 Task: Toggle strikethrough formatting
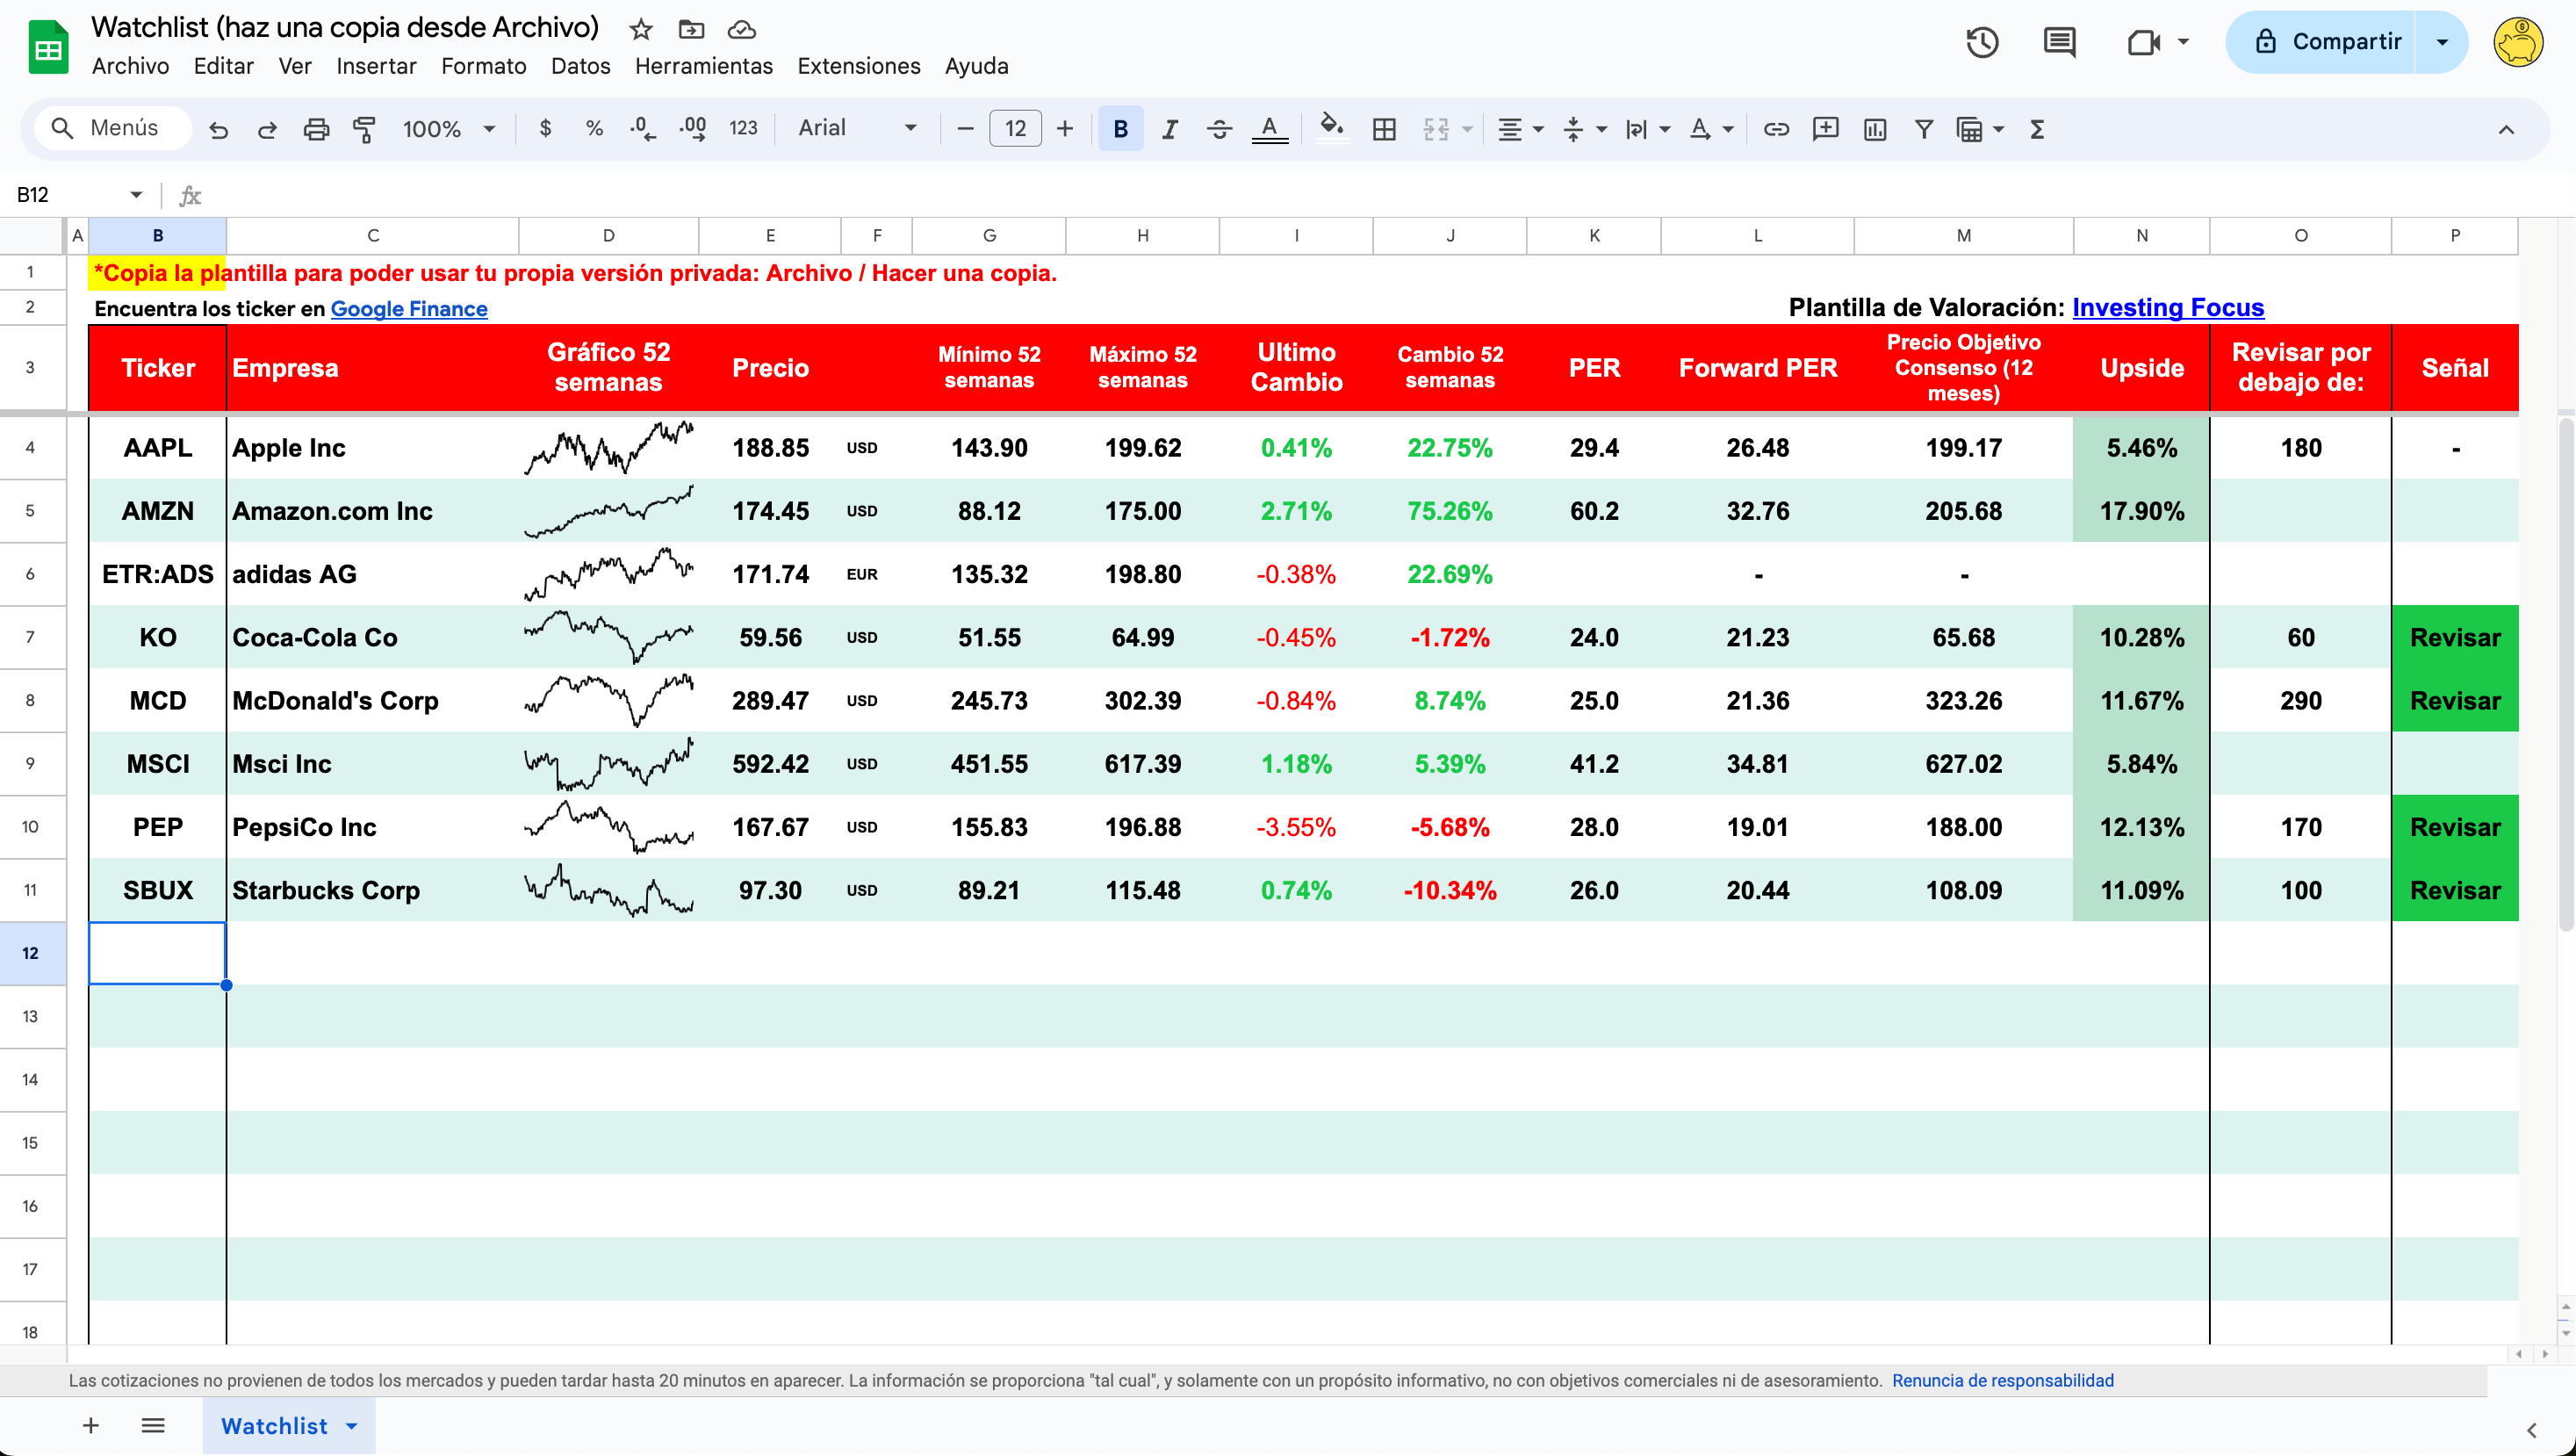click(1219, 129)
